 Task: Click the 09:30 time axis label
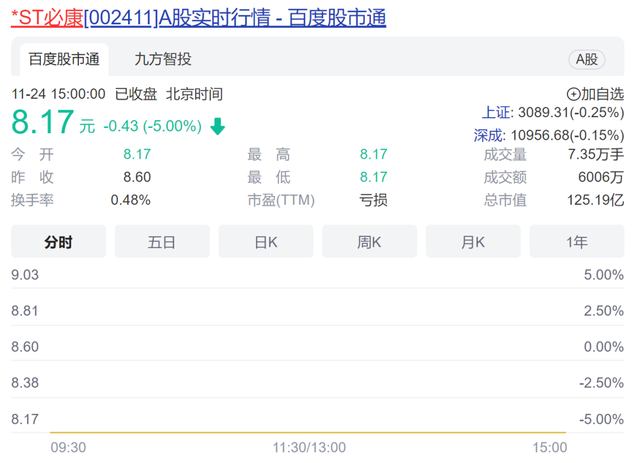coord(68,447)
